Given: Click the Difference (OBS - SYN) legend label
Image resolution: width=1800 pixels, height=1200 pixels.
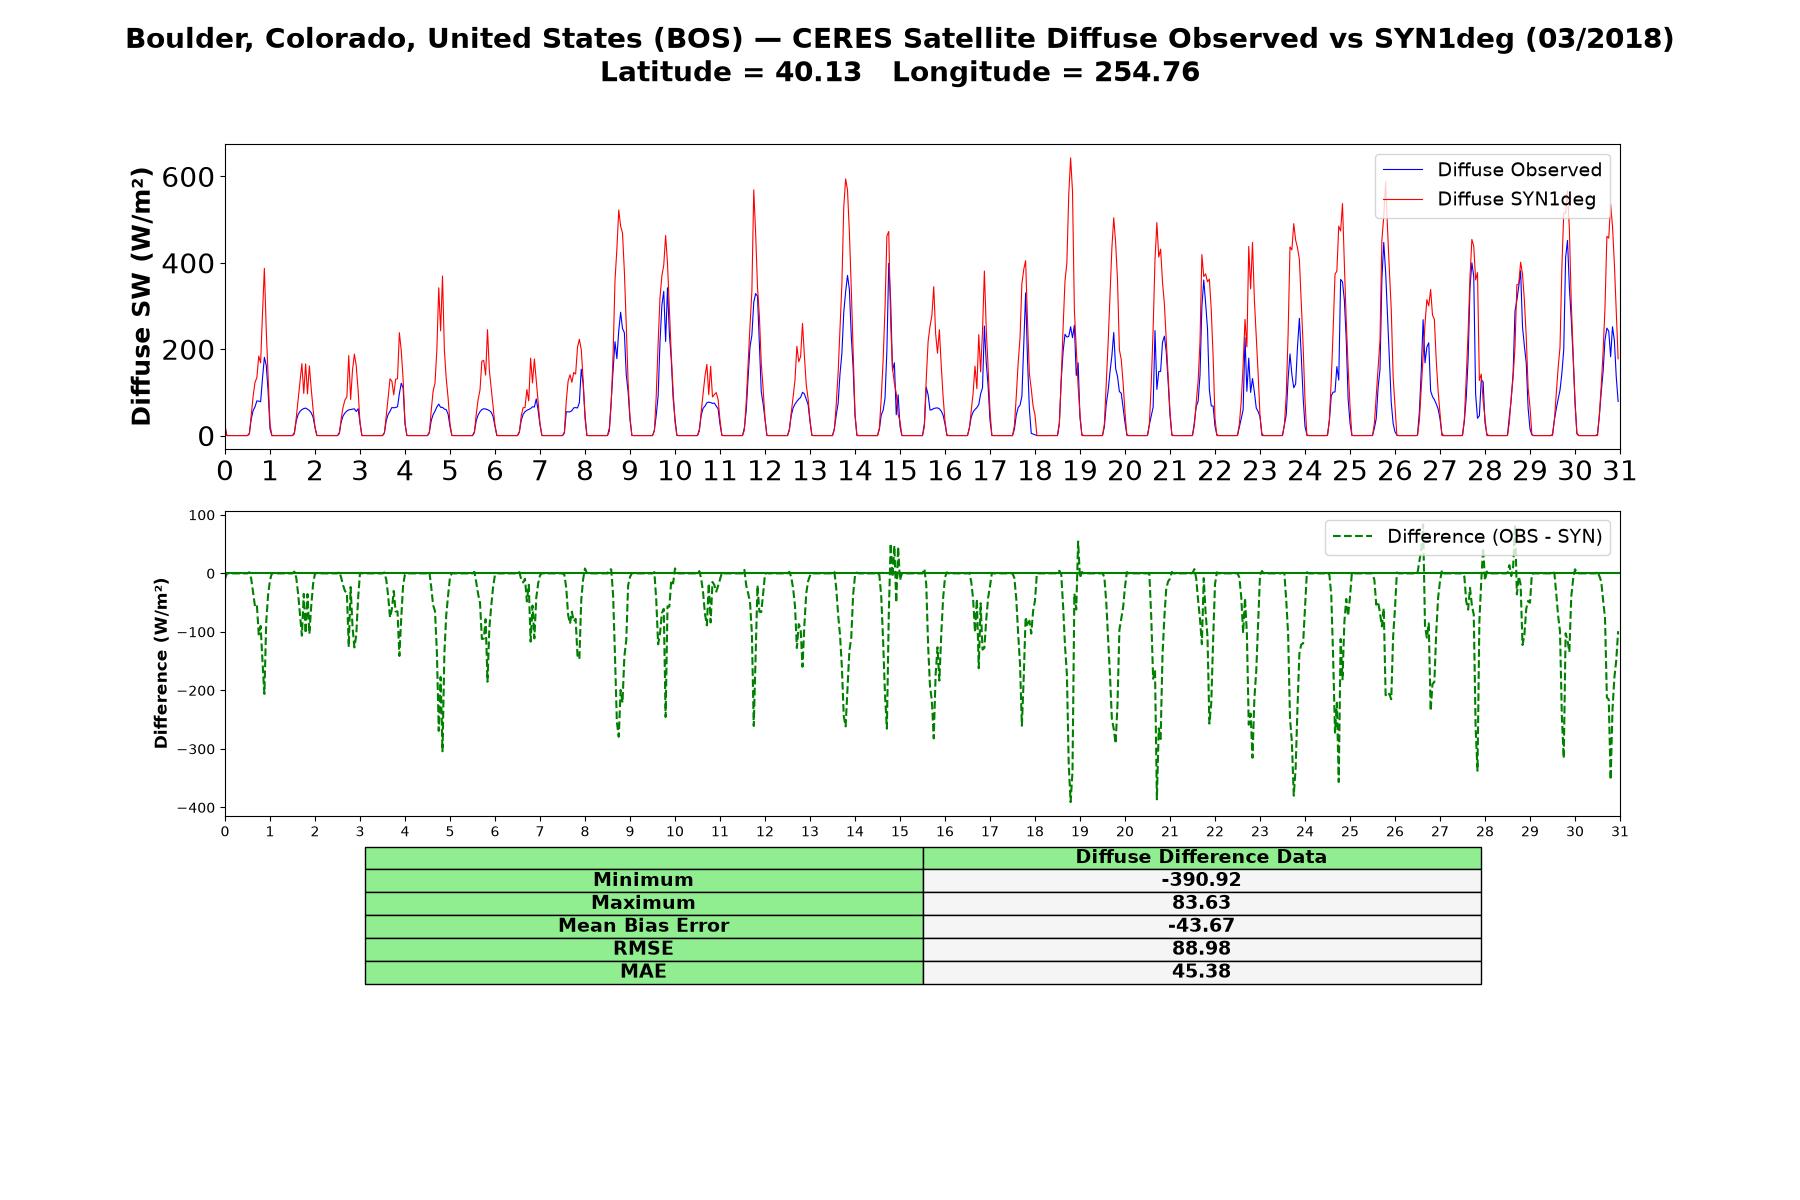Looking at the screenshot, I should (x=1494, y=537).
